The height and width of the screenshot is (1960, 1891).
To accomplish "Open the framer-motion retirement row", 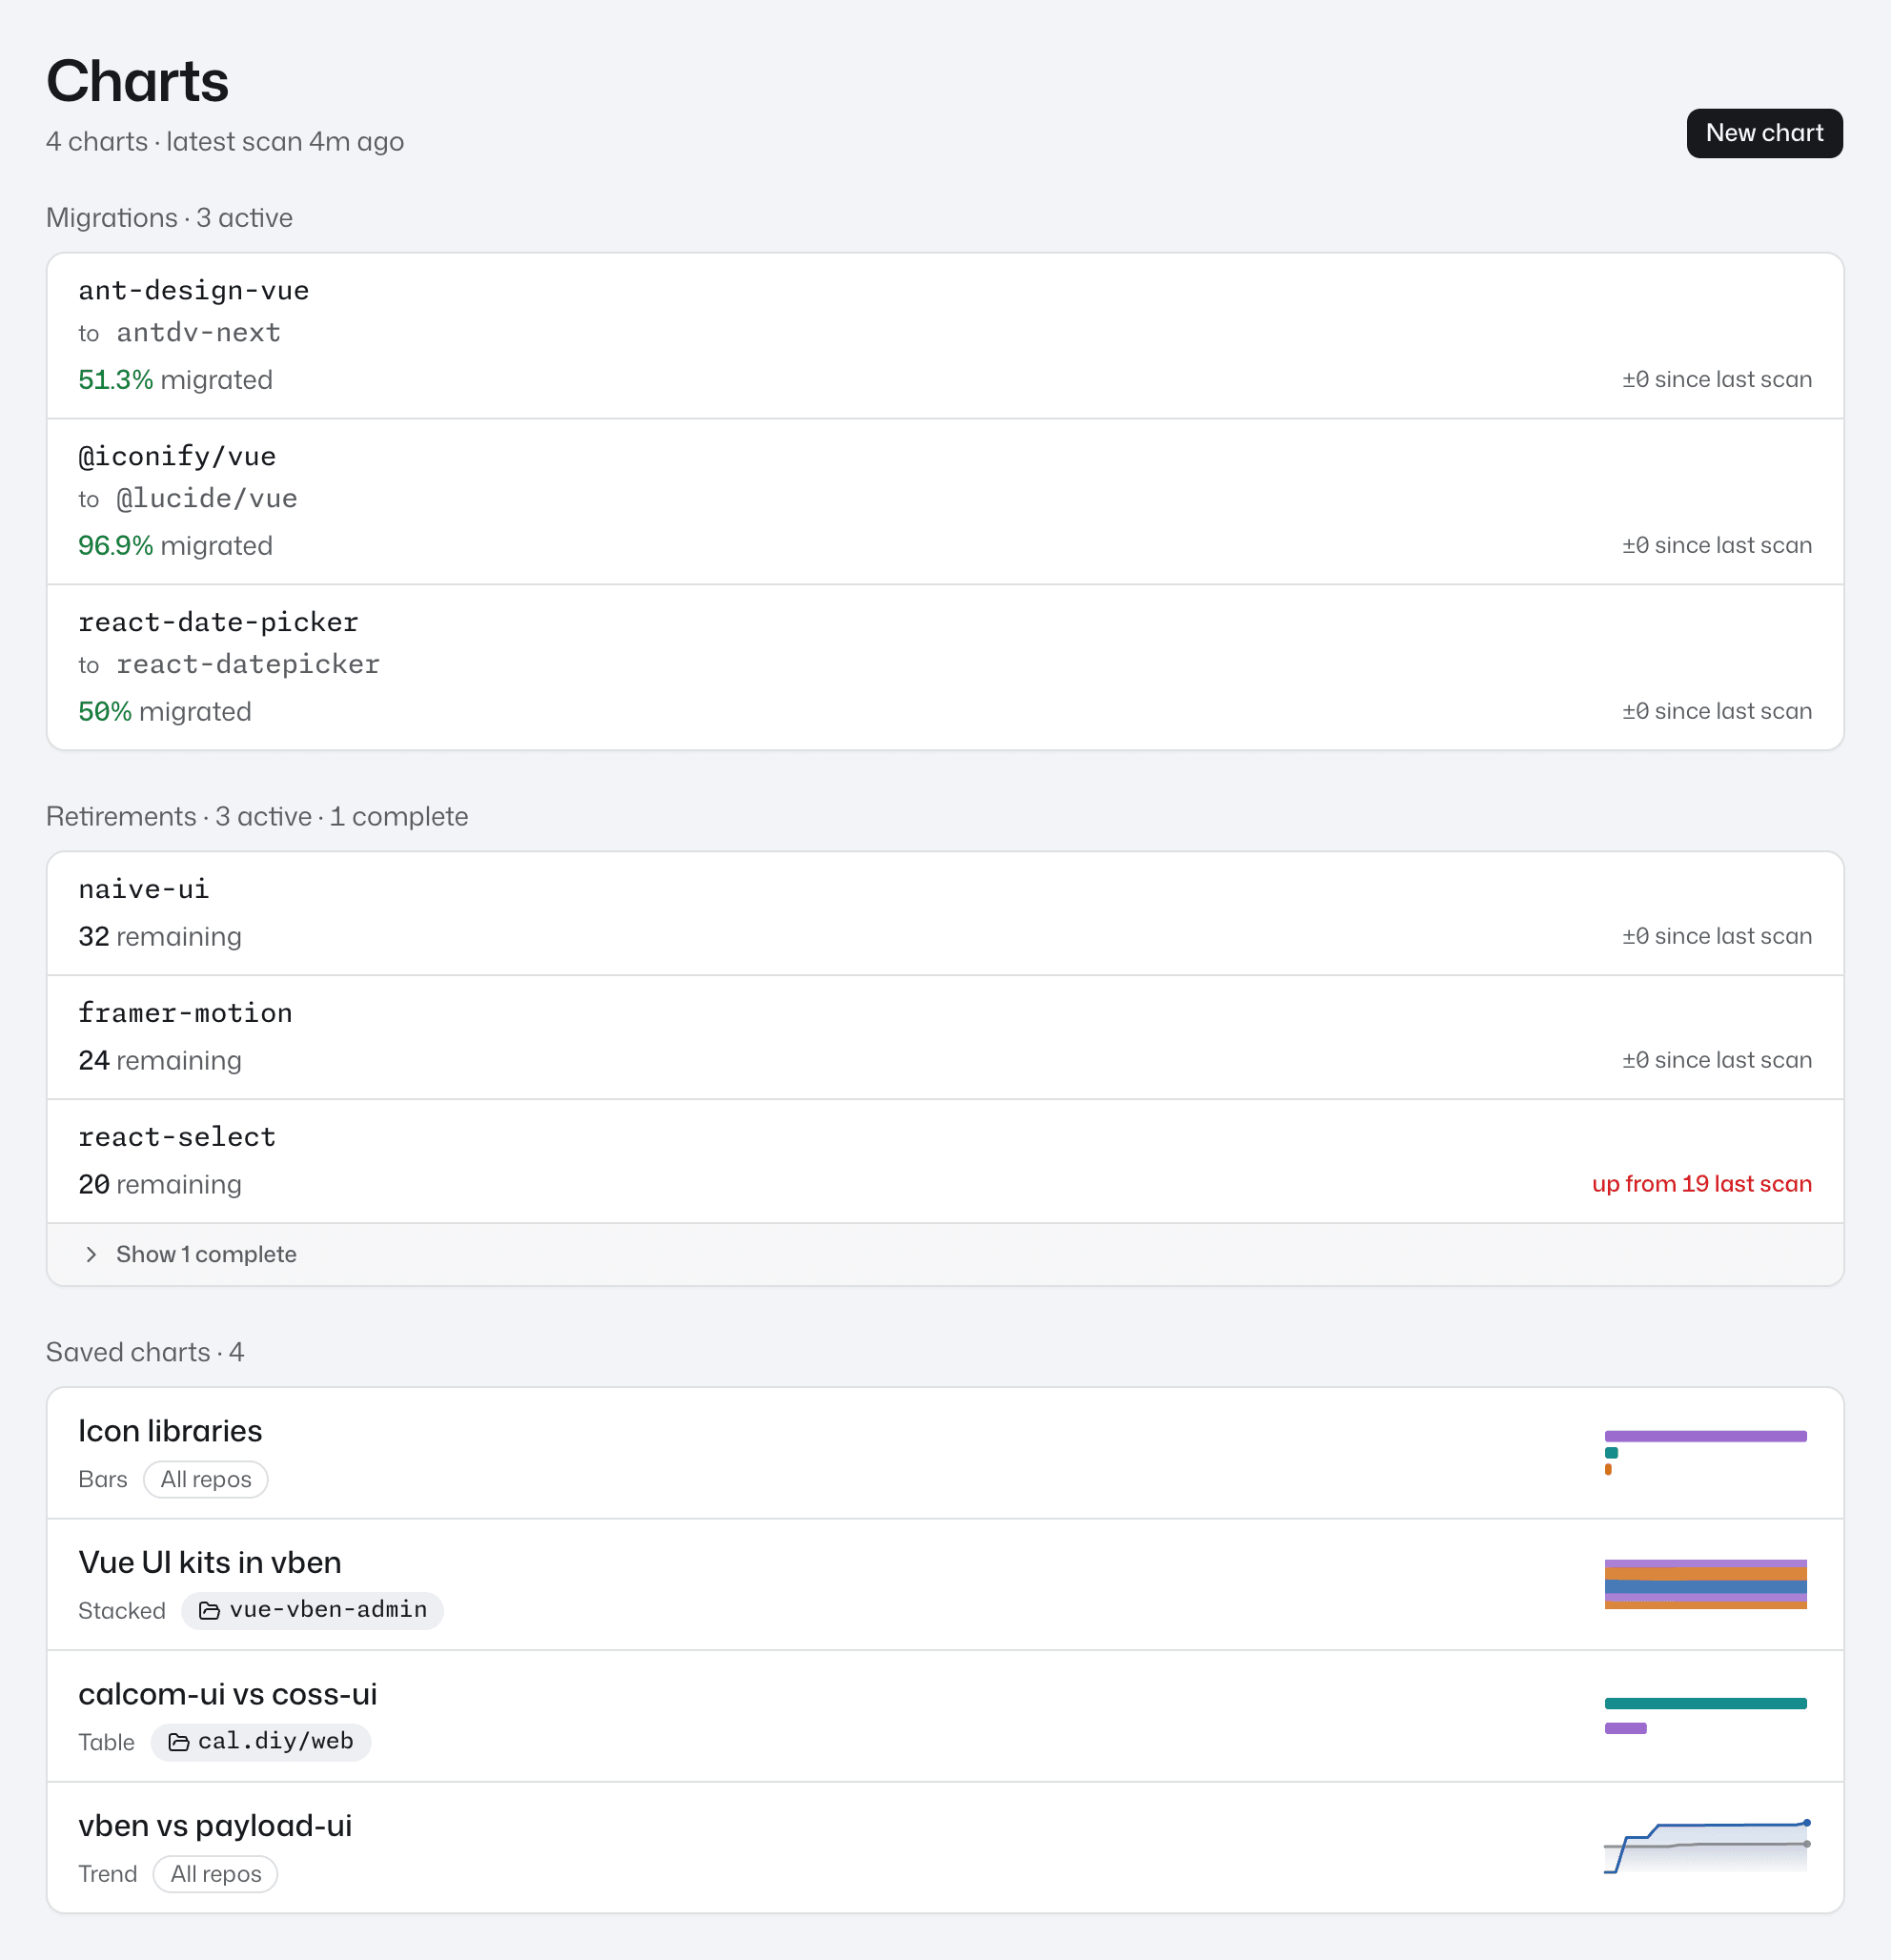I will [x=945, y=1037].
